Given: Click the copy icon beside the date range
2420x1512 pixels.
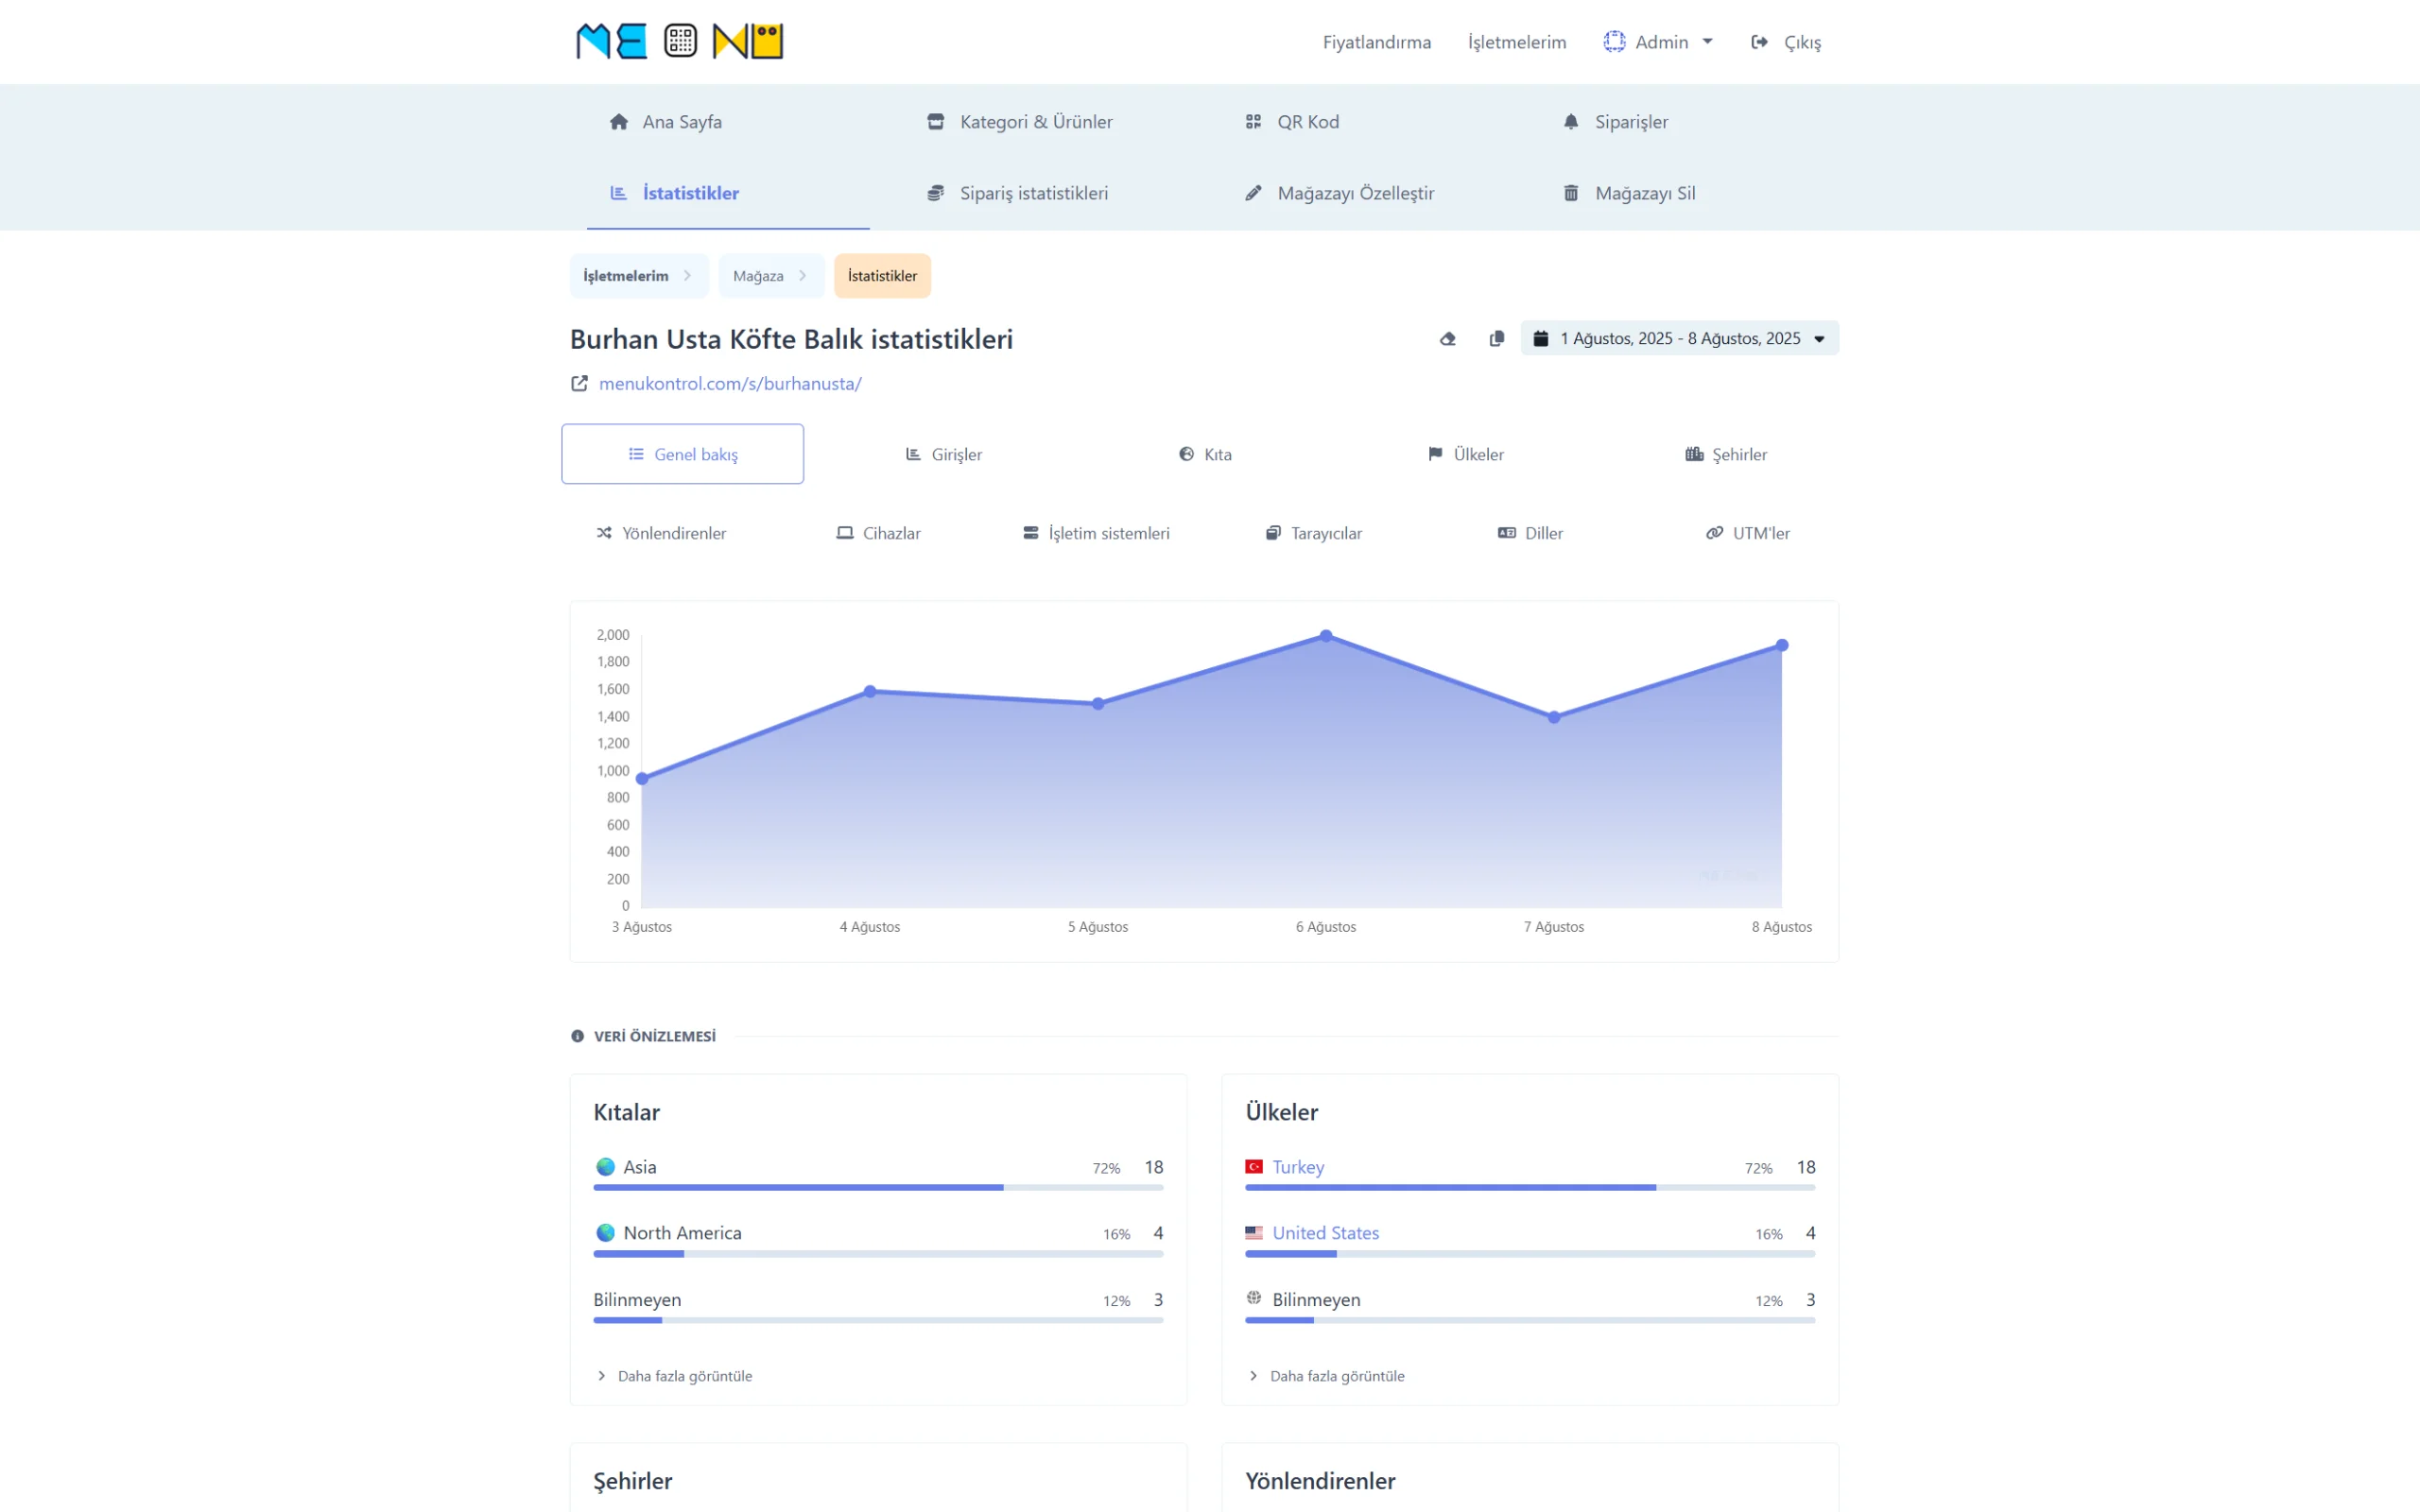Looking at the screenshot, I should [1496, 339].
